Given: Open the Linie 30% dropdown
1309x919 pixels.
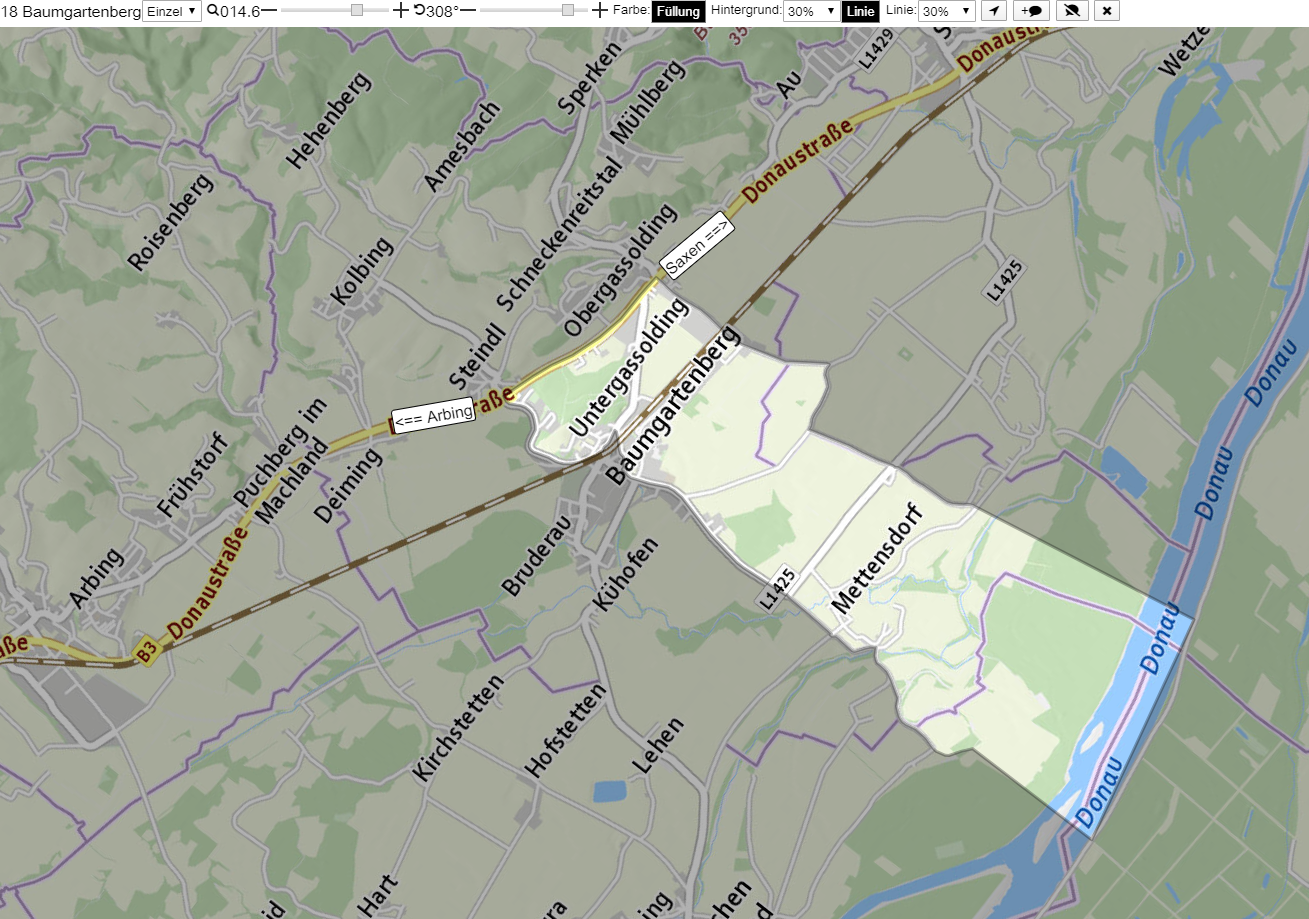Looking at the screenshot, I should [946, 11].
